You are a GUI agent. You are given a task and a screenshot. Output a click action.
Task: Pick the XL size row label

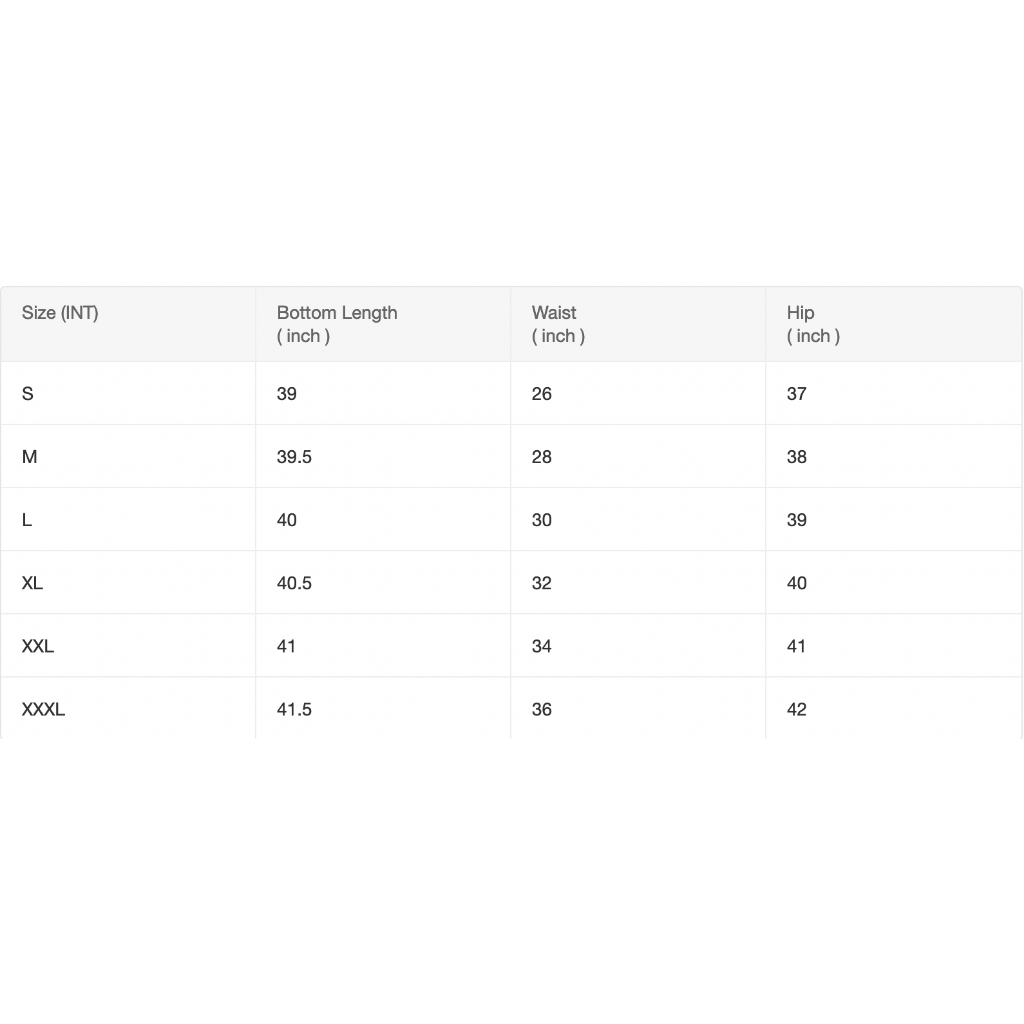pos(32,583)
